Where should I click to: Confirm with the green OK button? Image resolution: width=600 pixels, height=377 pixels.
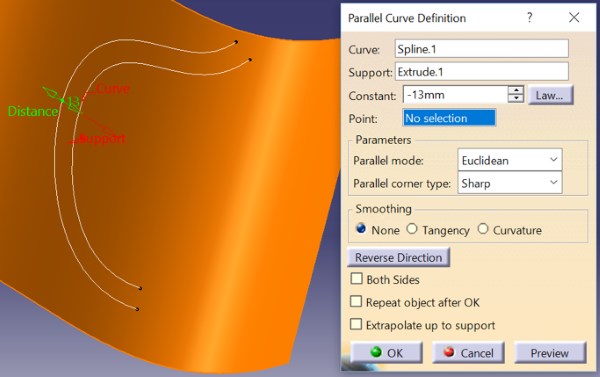tap(386, 353)
